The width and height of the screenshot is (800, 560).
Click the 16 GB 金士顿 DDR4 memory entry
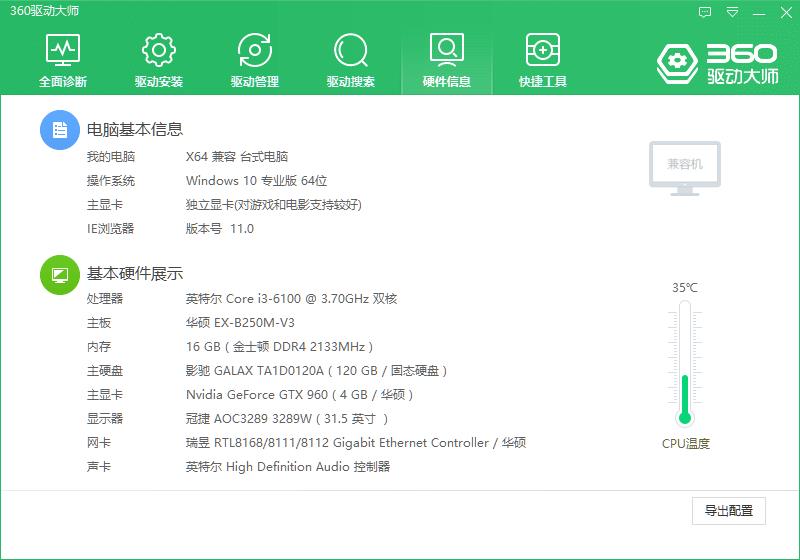tap(280, 347)
